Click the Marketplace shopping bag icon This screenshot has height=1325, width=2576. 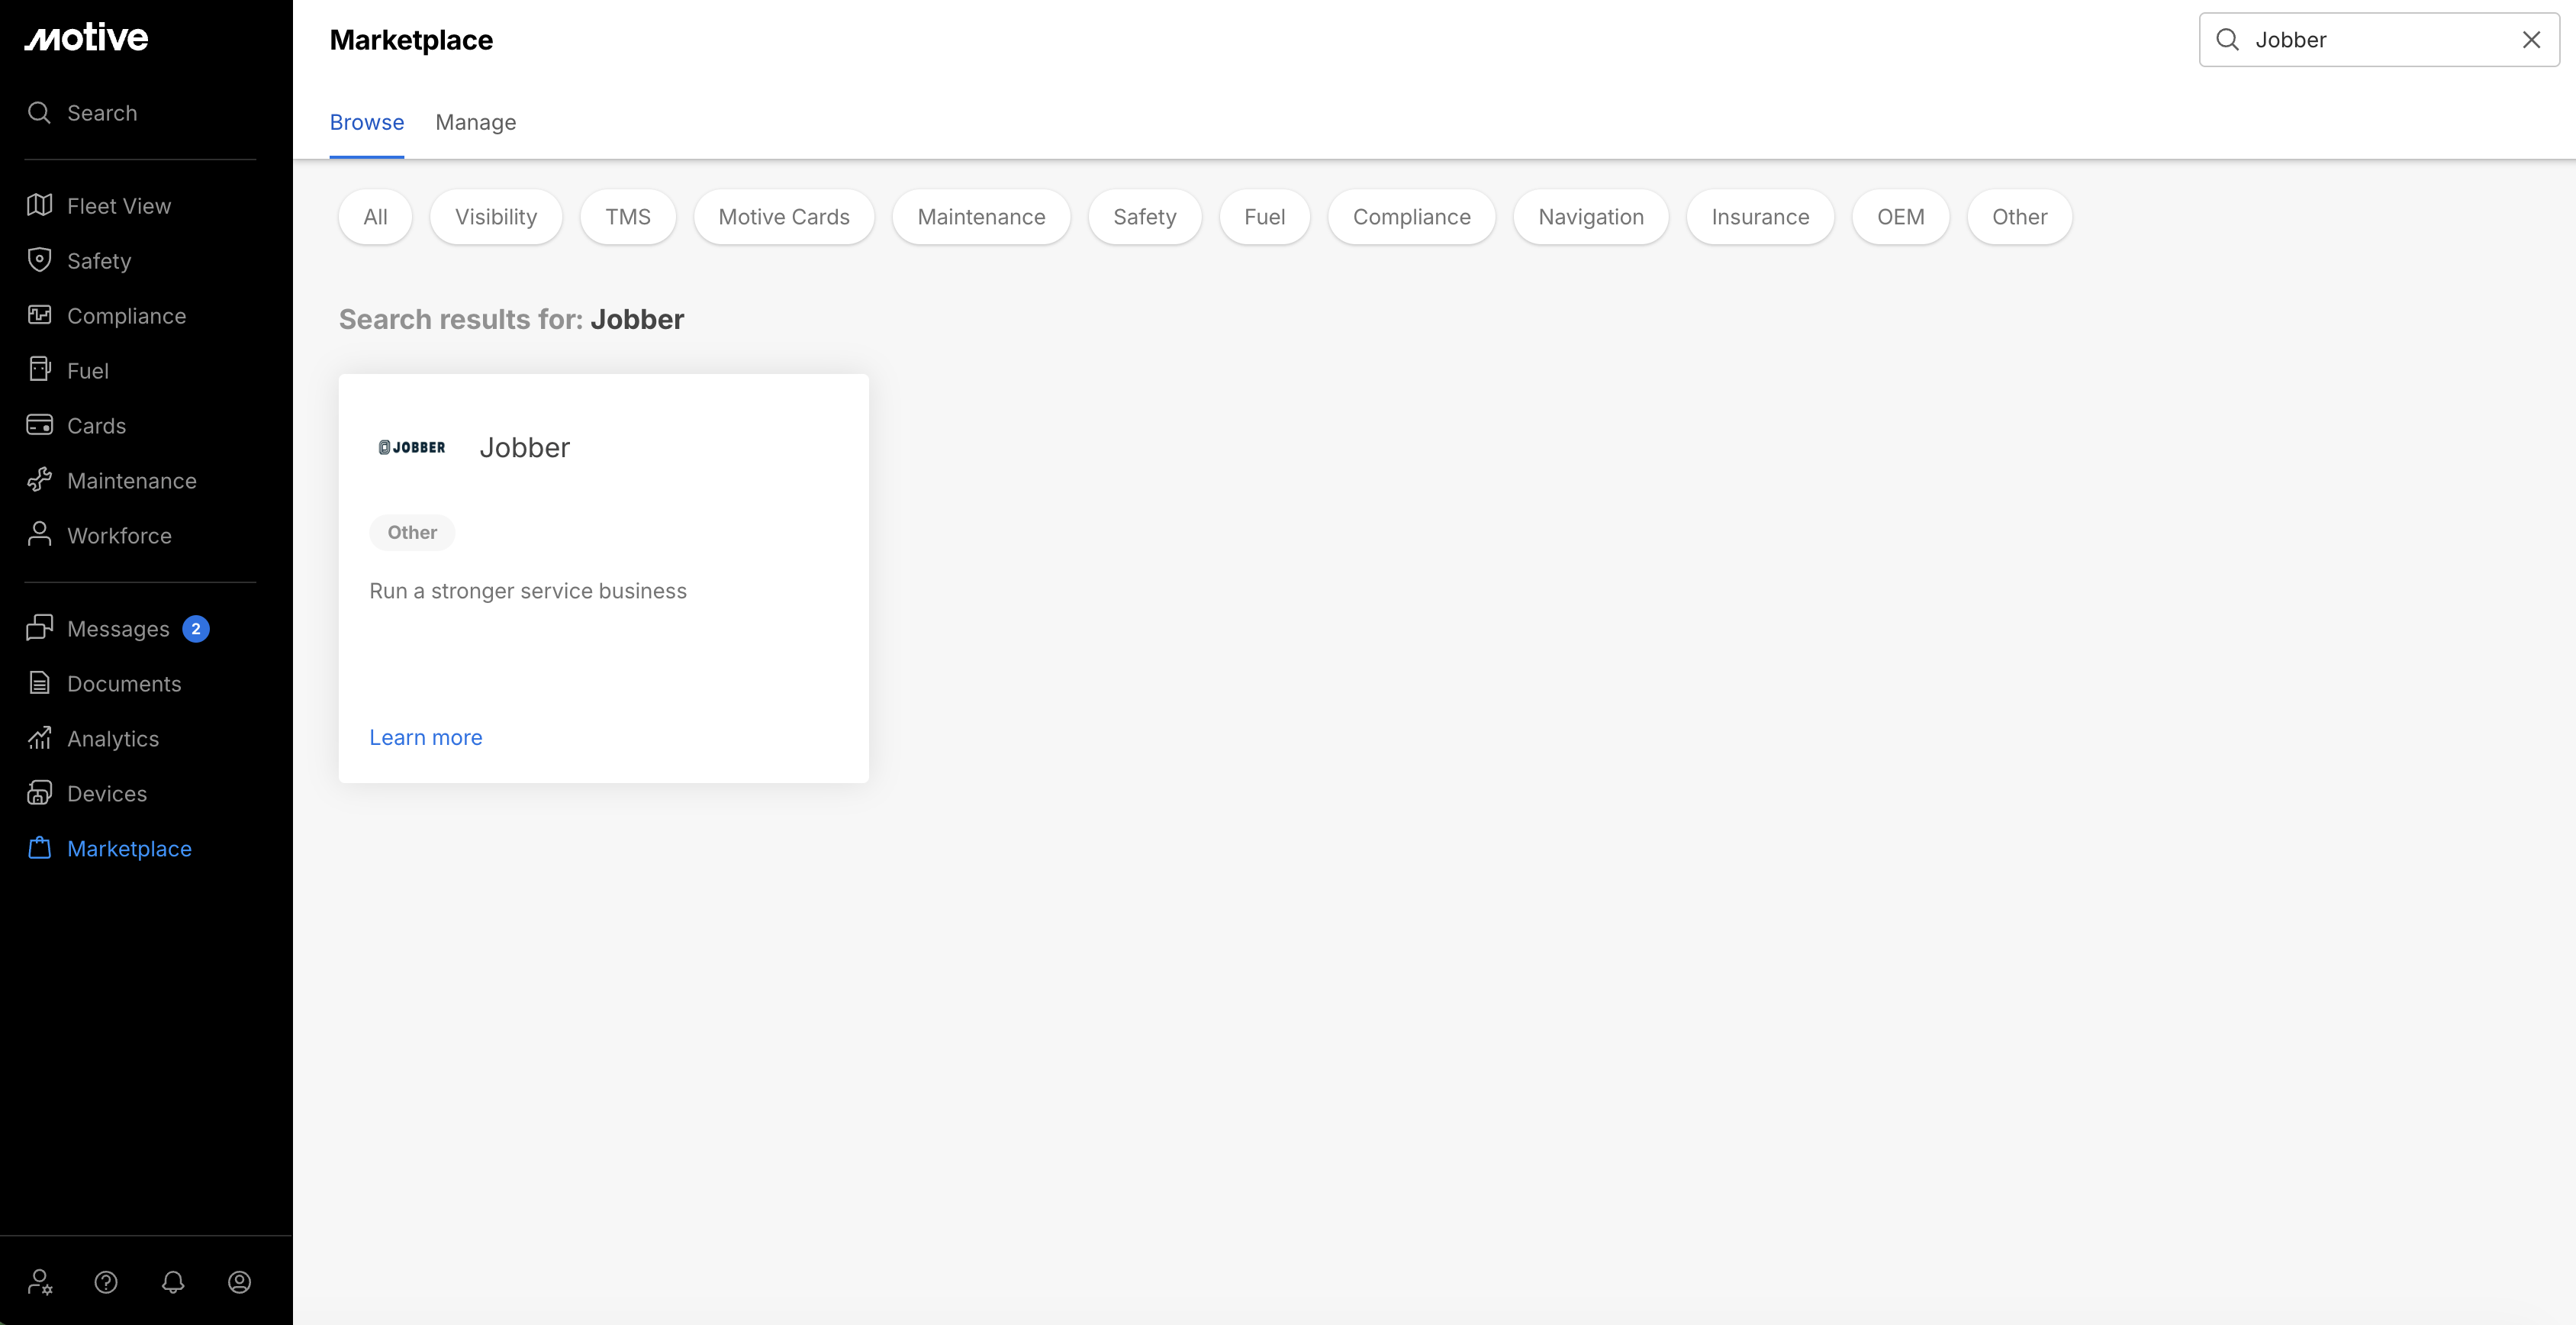39,848
